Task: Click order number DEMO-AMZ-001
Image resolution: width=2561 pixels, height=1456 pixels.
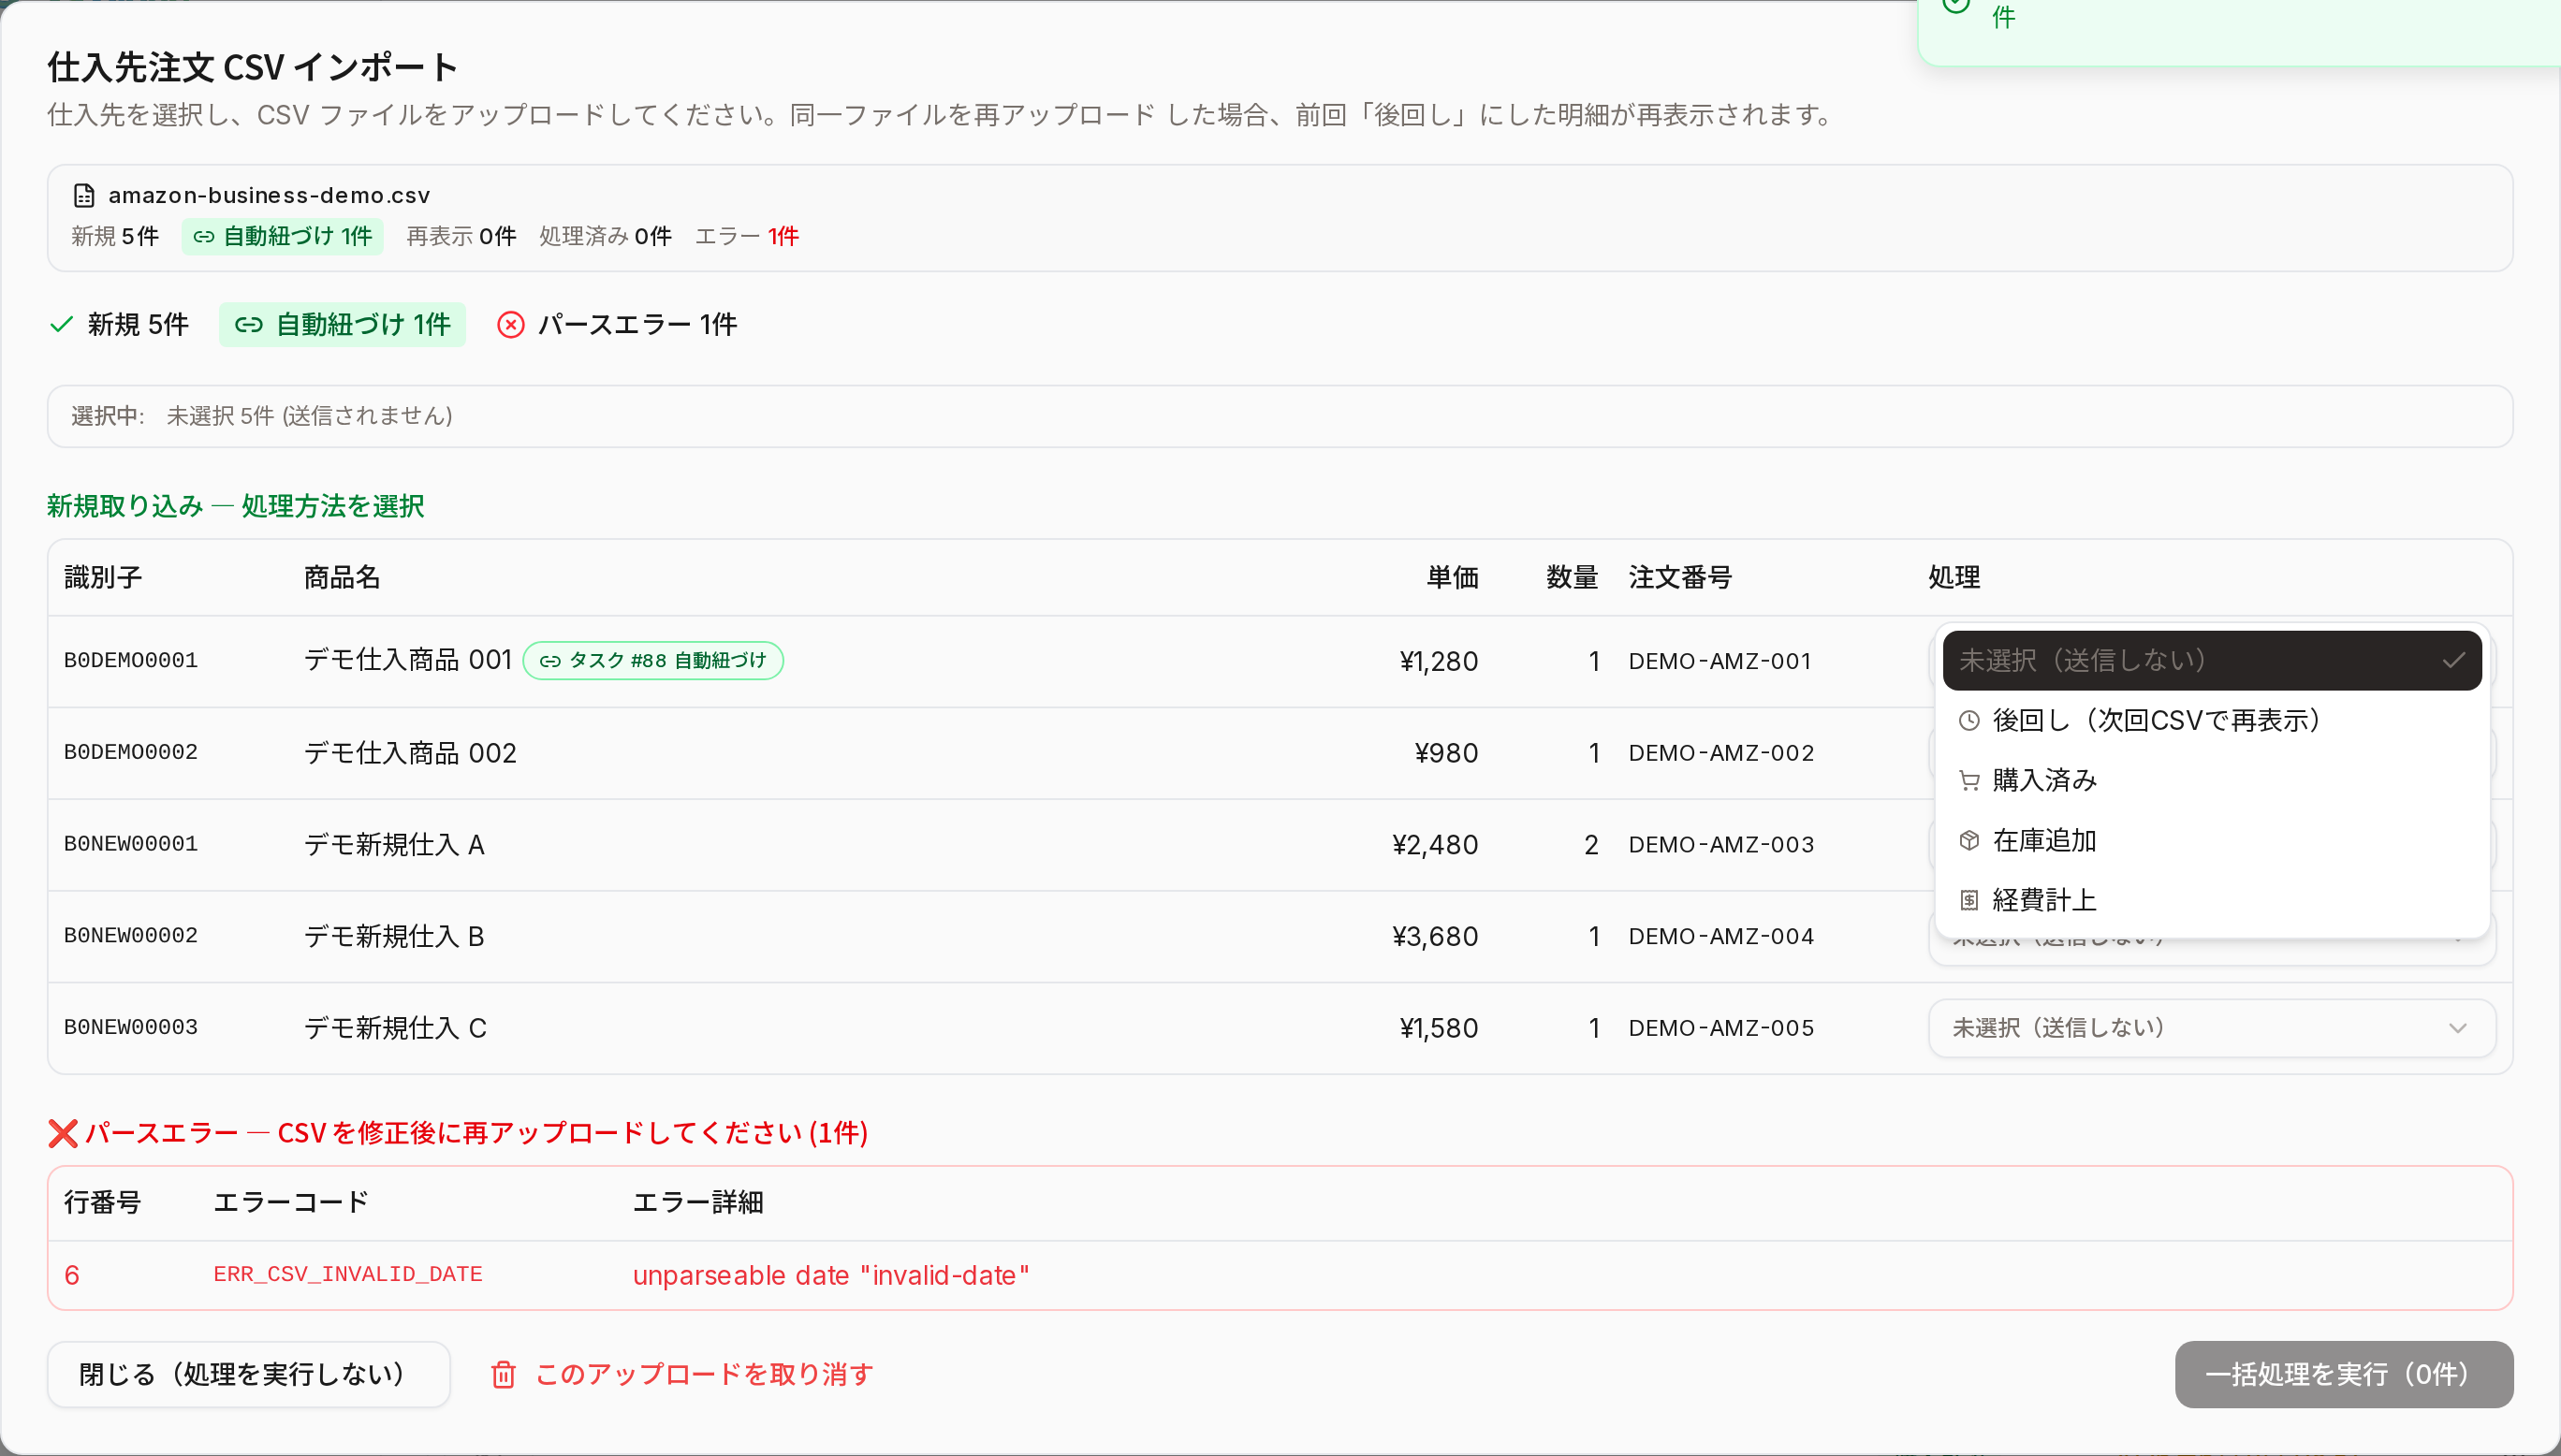Action: (1720, 661)
